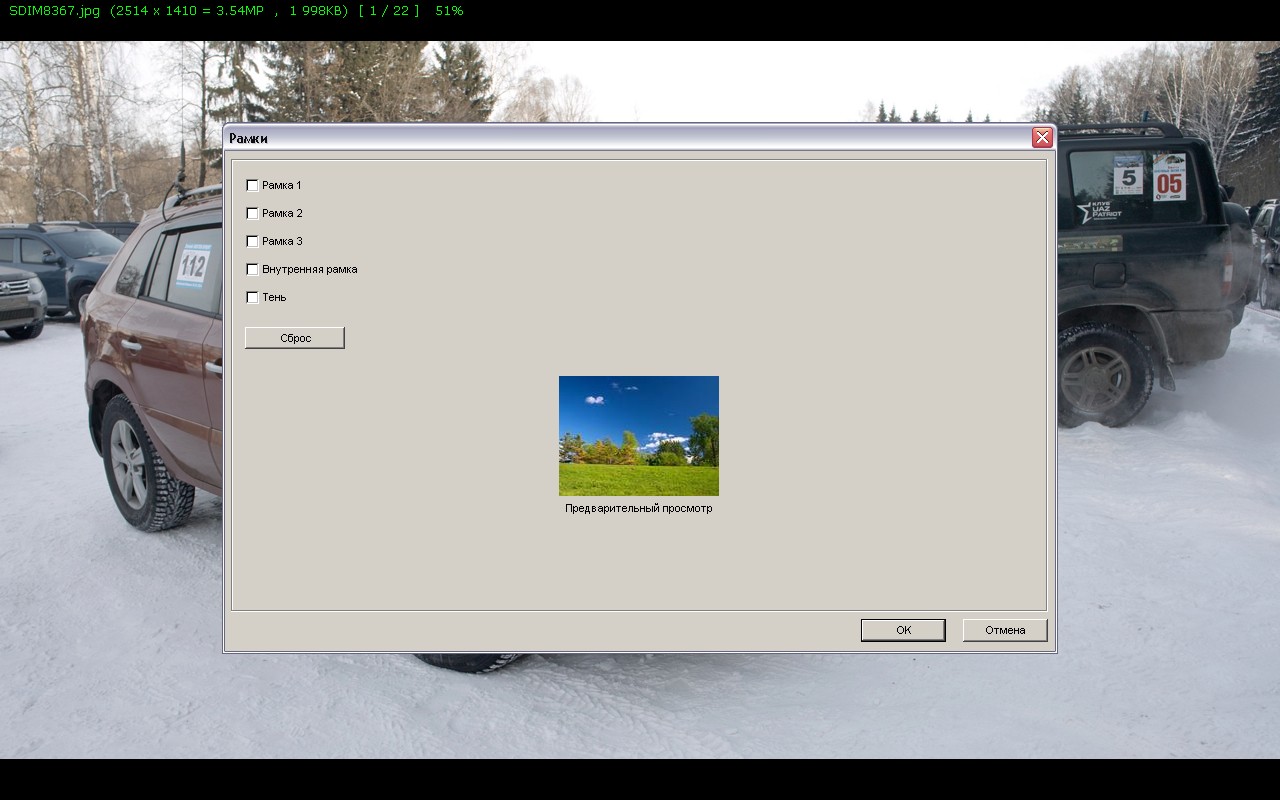Enable the Внутренняя рамка checkbox
This screenshot has height=800, width=1280.
point(252,269)
